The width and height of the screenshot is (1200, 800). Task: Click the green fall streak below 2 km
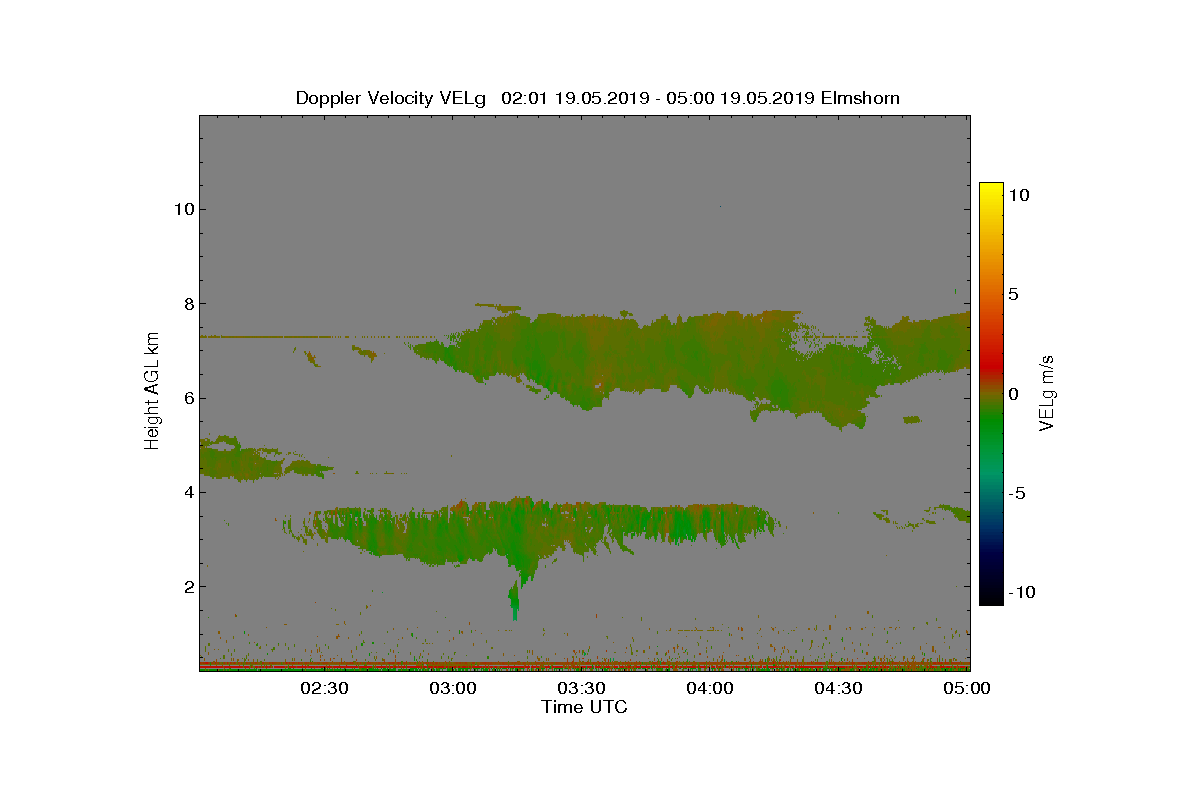[515, 598]
